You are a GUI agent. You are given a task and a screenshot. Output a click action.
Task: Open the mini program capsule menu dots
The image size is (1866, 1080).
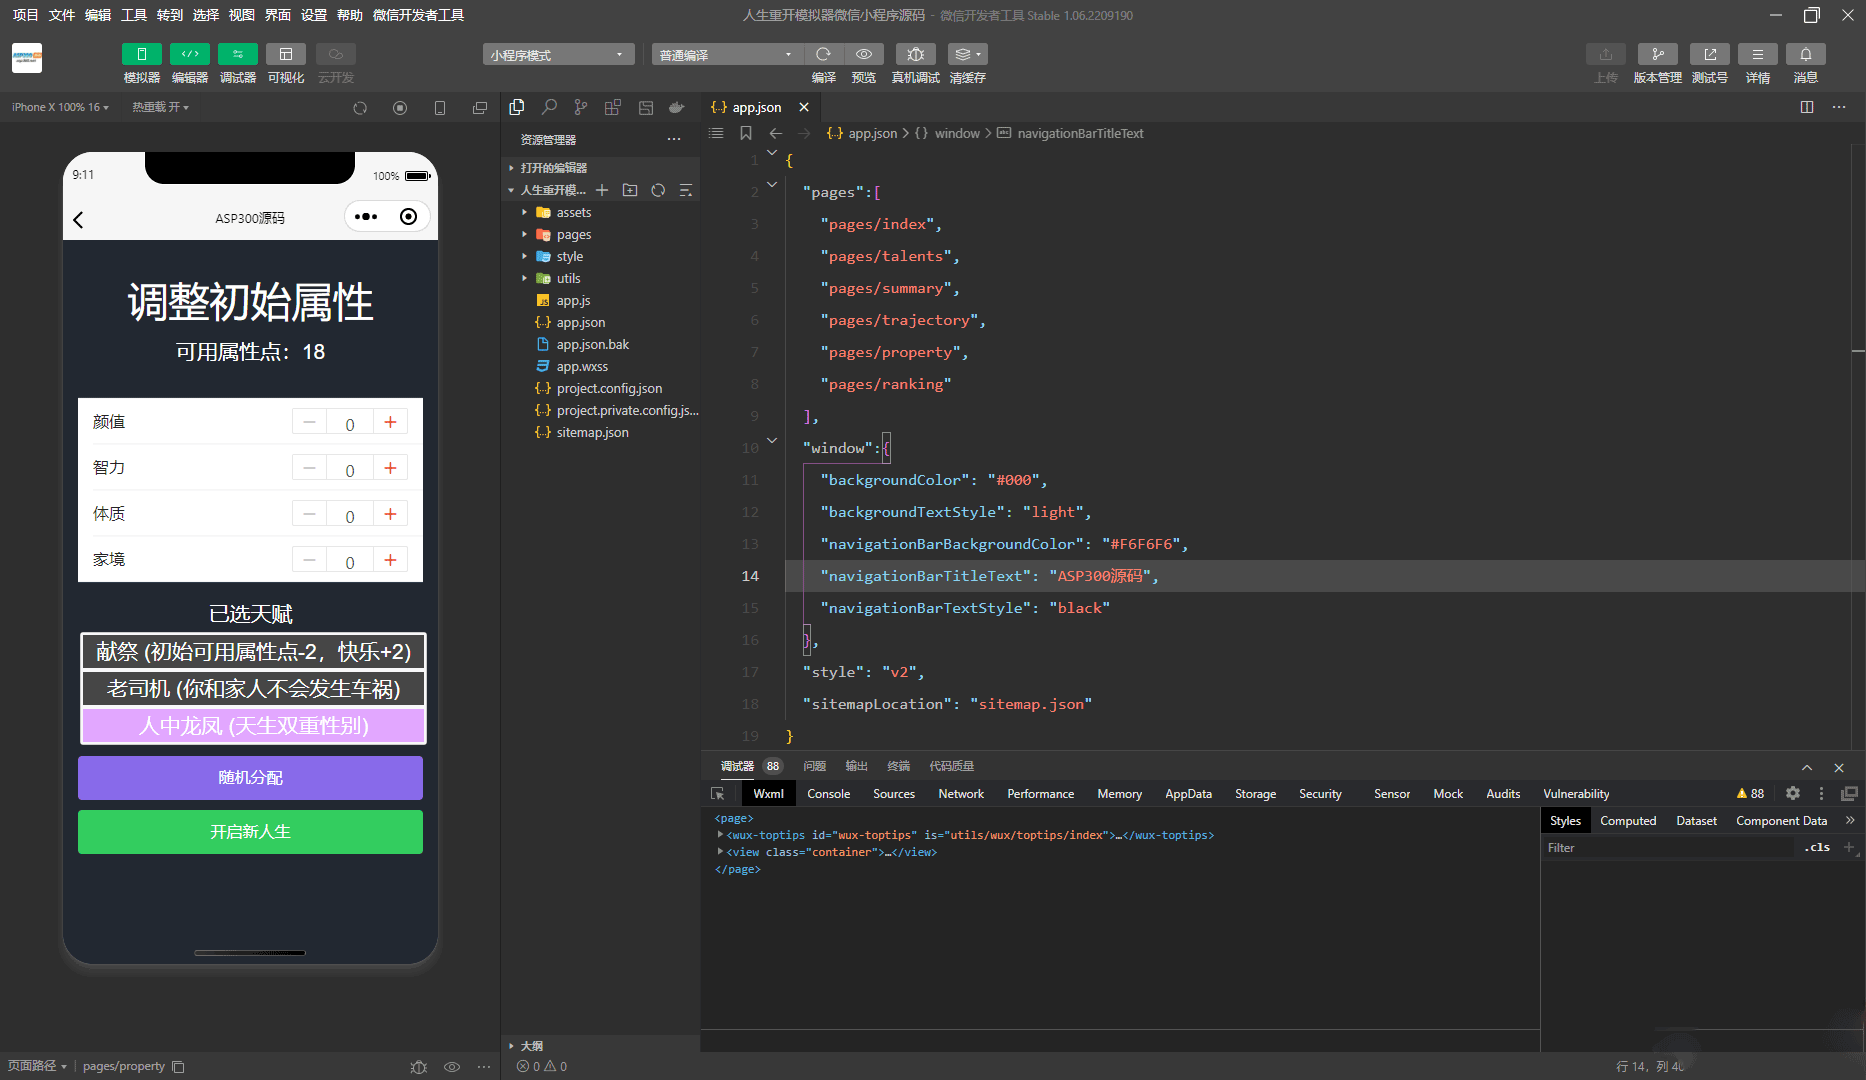coord(366,217)
